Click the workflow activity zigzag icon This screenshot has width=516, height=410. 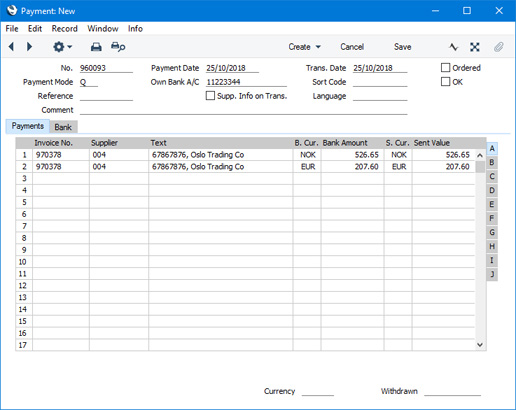coord(453,47)
